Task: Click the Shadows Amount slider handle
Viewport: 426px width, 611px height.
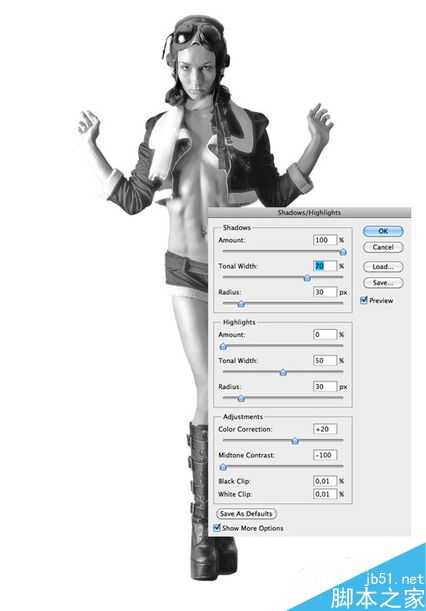Action: [343, 253]
